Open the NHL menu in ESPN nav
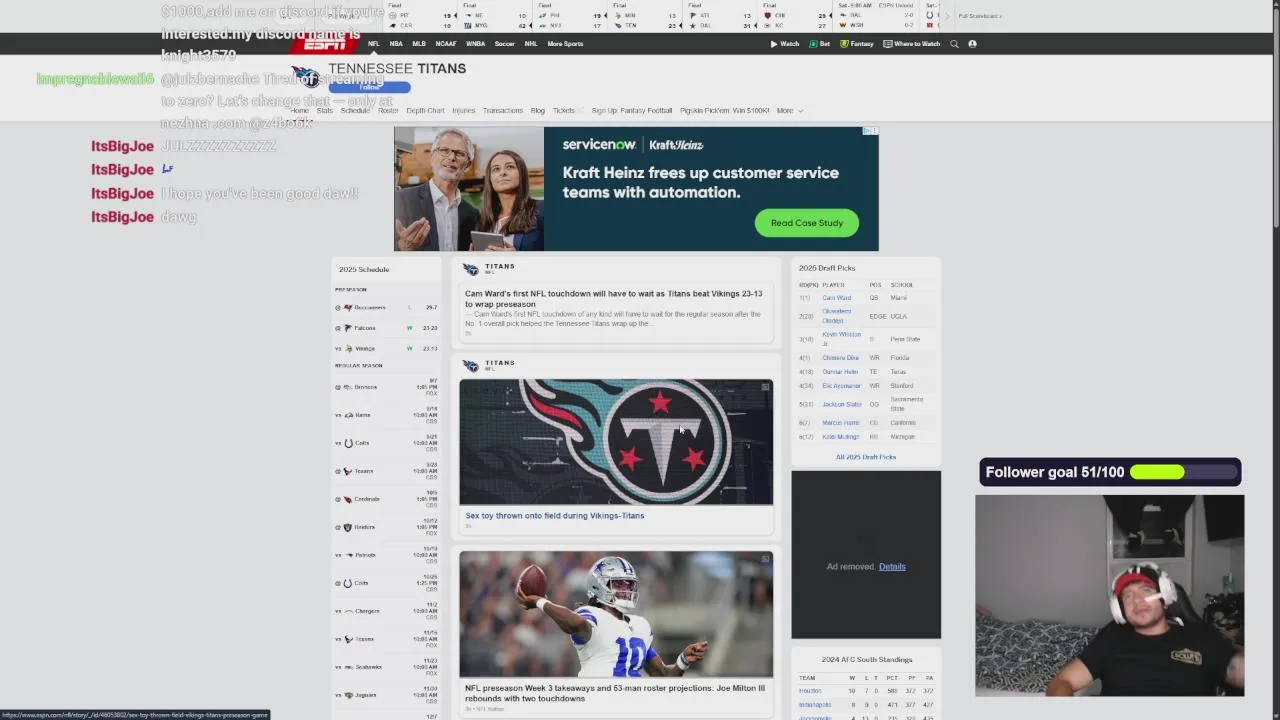 (531, 44)
